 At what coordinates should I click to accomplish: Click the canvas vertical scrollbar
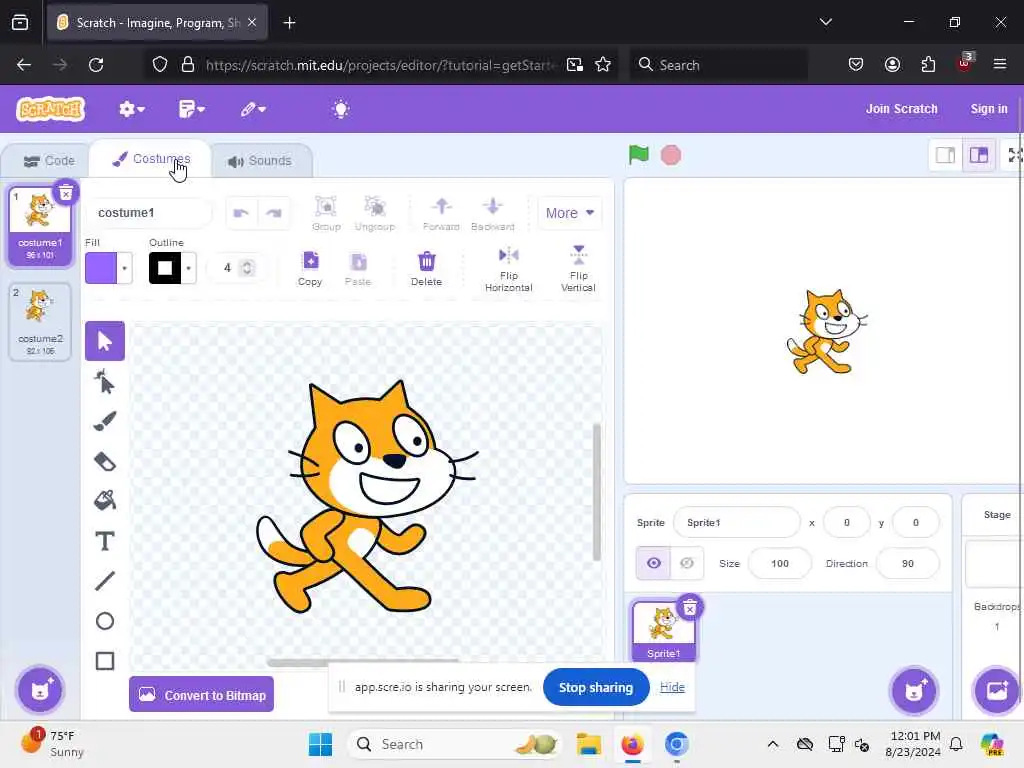coord(596,492)
